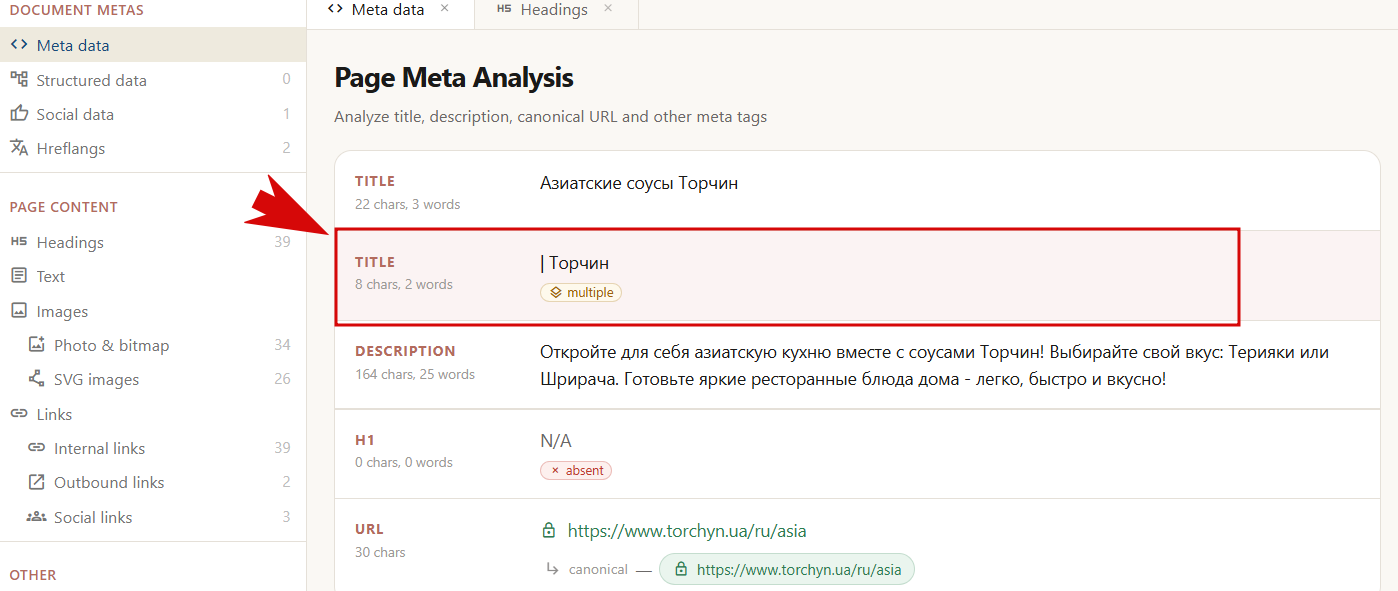1398x591 pixels.
Task: Click the DOCUMENT METAS section header
Action: point(77,10)
